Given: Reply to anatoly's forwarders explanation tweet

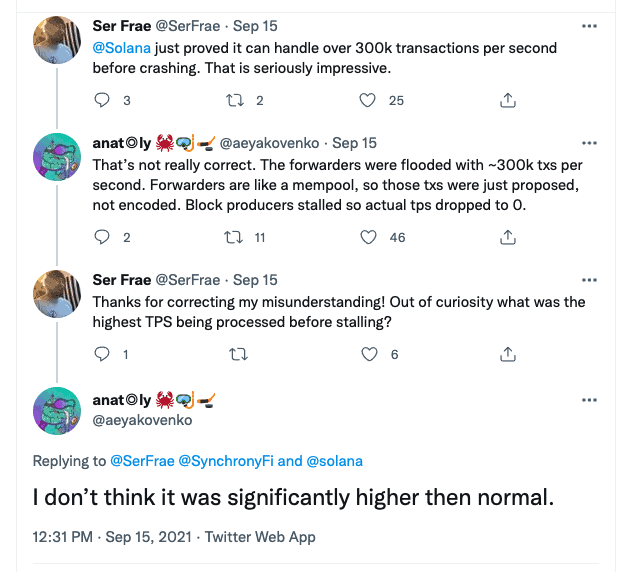Looking at the screenshot, I should coord(101,237).
